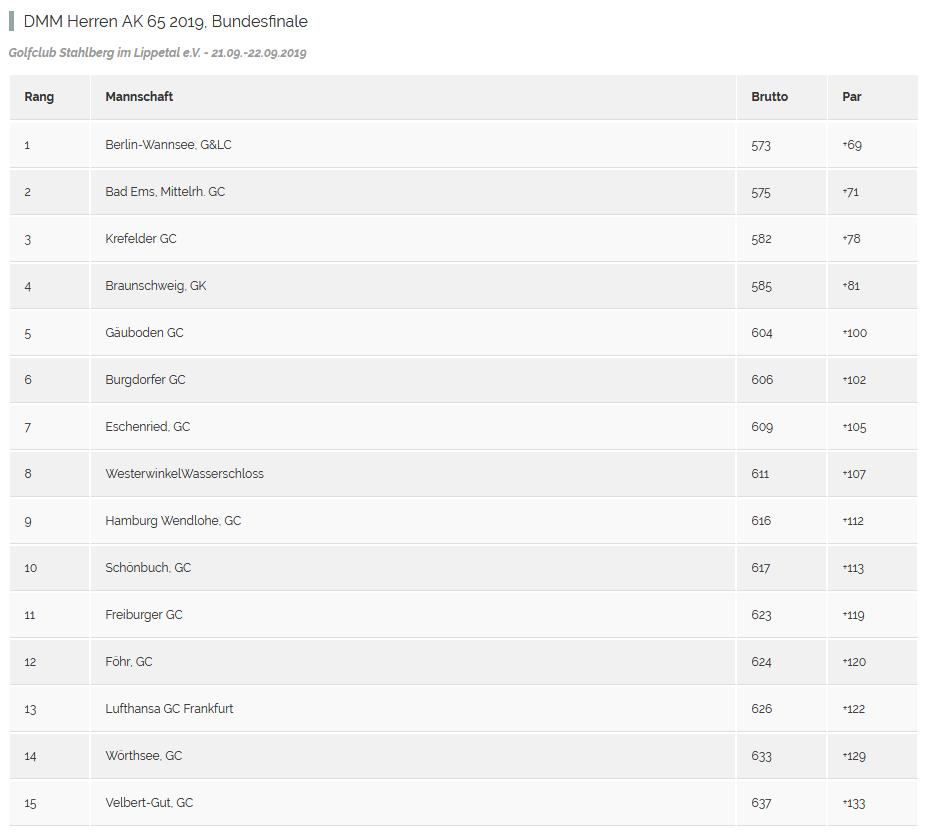Select the Gäuboden GC row
This screenshot has width=928, height=837.
click(463, 333)
